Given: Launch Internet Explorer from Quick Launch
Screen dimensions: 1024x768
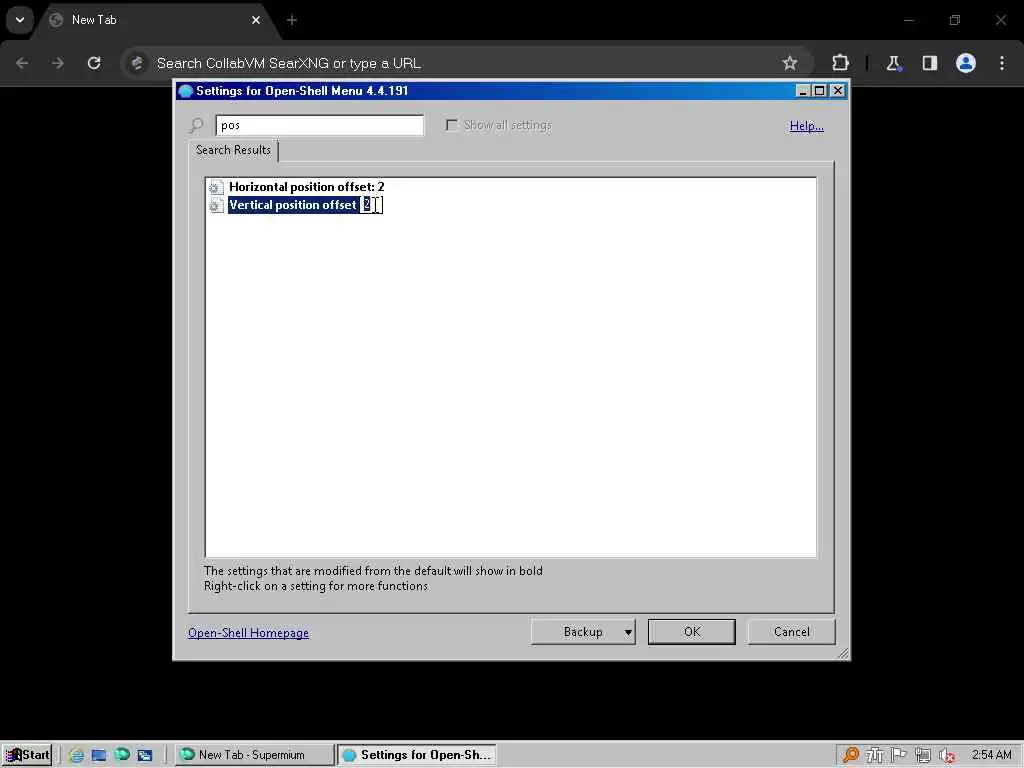Looking at the screenshot, I should coord(76,756).
